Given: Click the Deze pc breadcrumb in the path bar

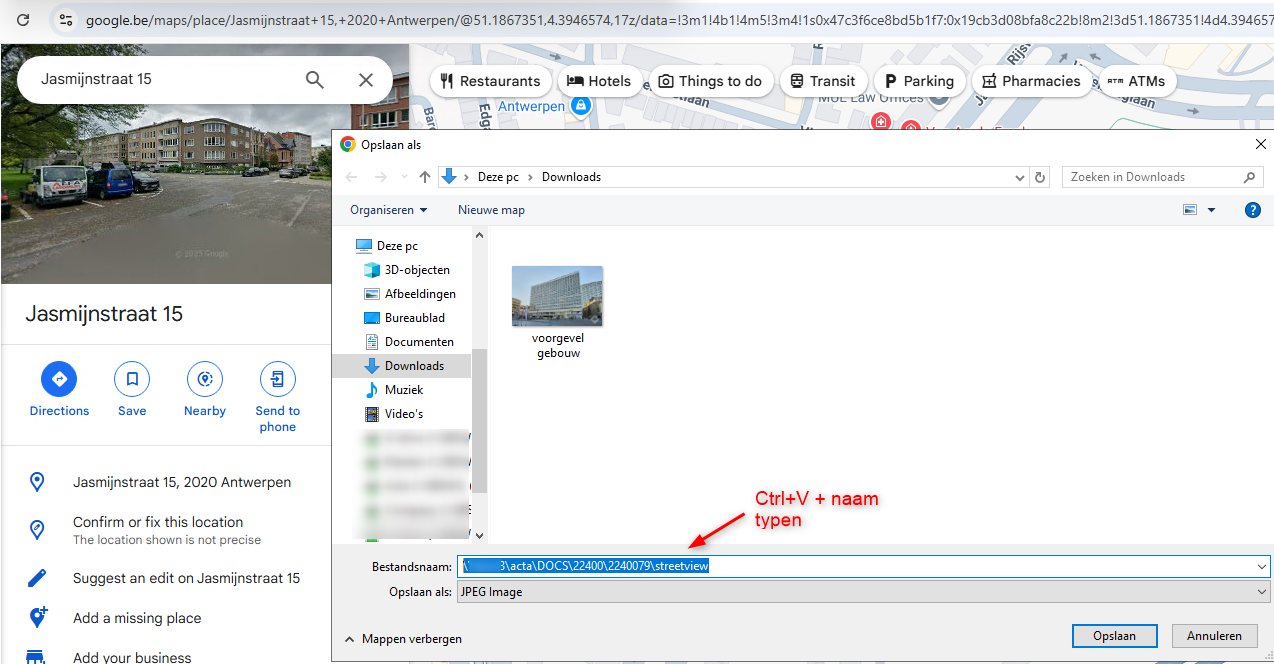Looking at the screenshot, I should click(498, 177).
